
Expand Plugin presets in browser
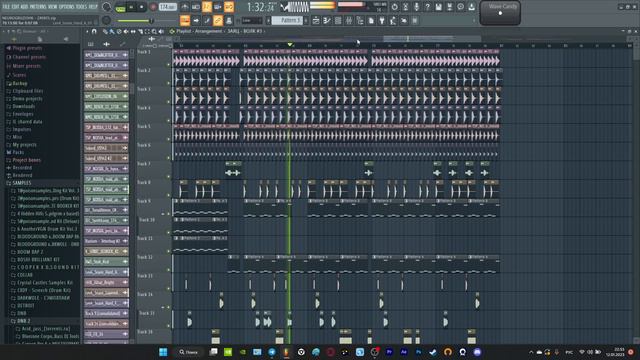[x=27, y=48]
